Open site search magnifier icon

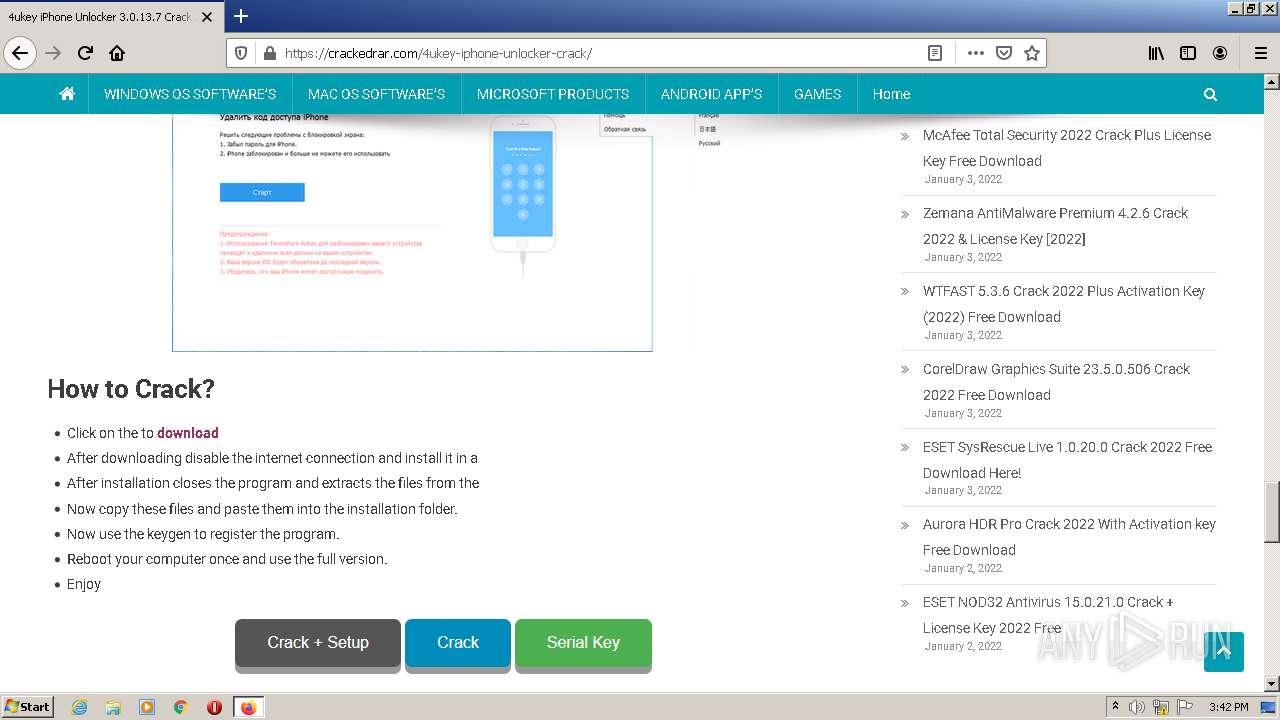(x=1210, y=94)
